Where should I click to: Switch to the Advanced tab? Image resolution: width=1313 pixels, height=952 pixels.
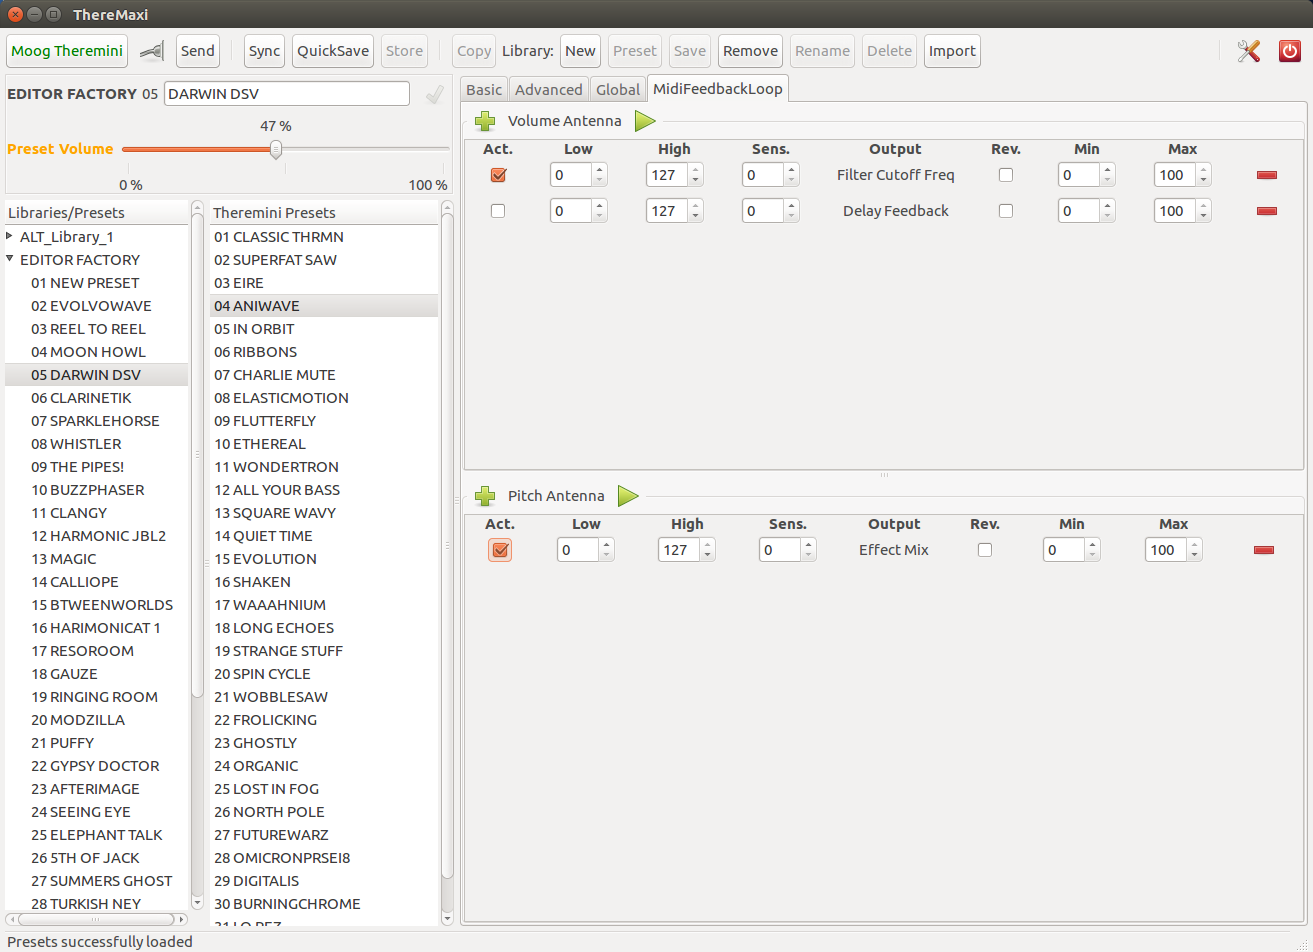(x=548, y=90)
